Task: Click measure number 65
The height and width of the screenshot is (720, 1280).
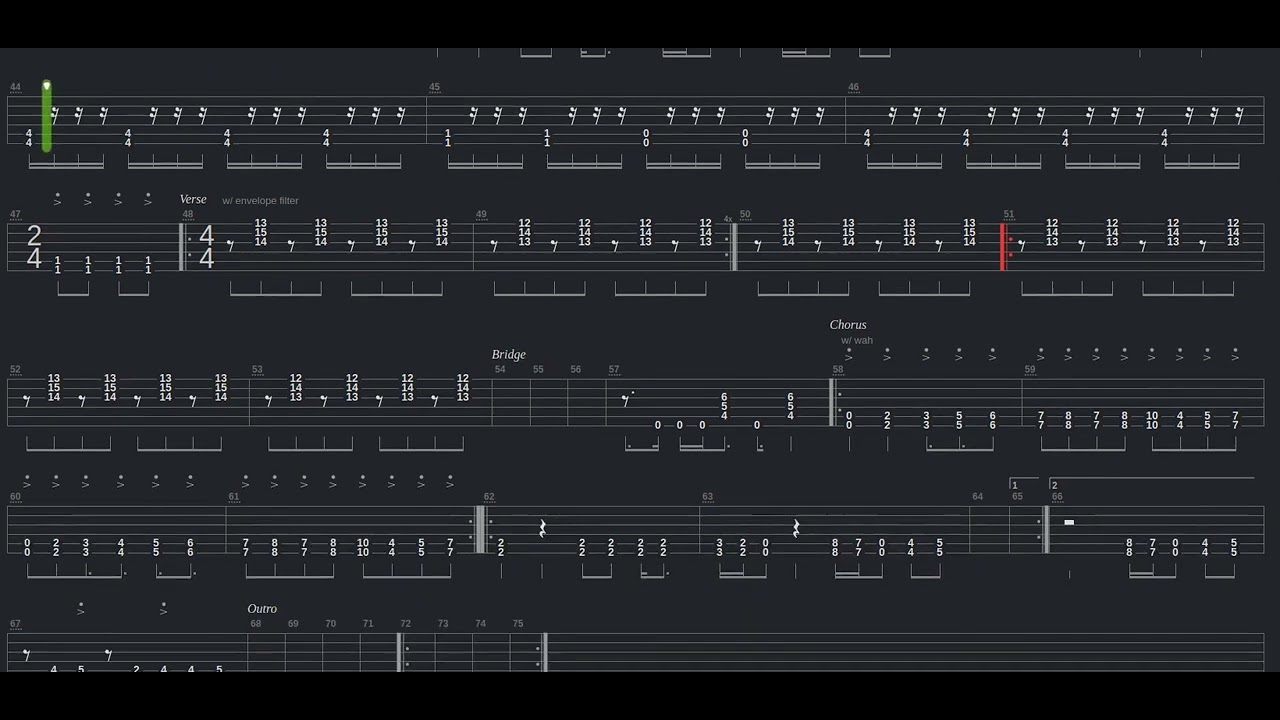Action: pyautogui.click(x=1017, y=496)
